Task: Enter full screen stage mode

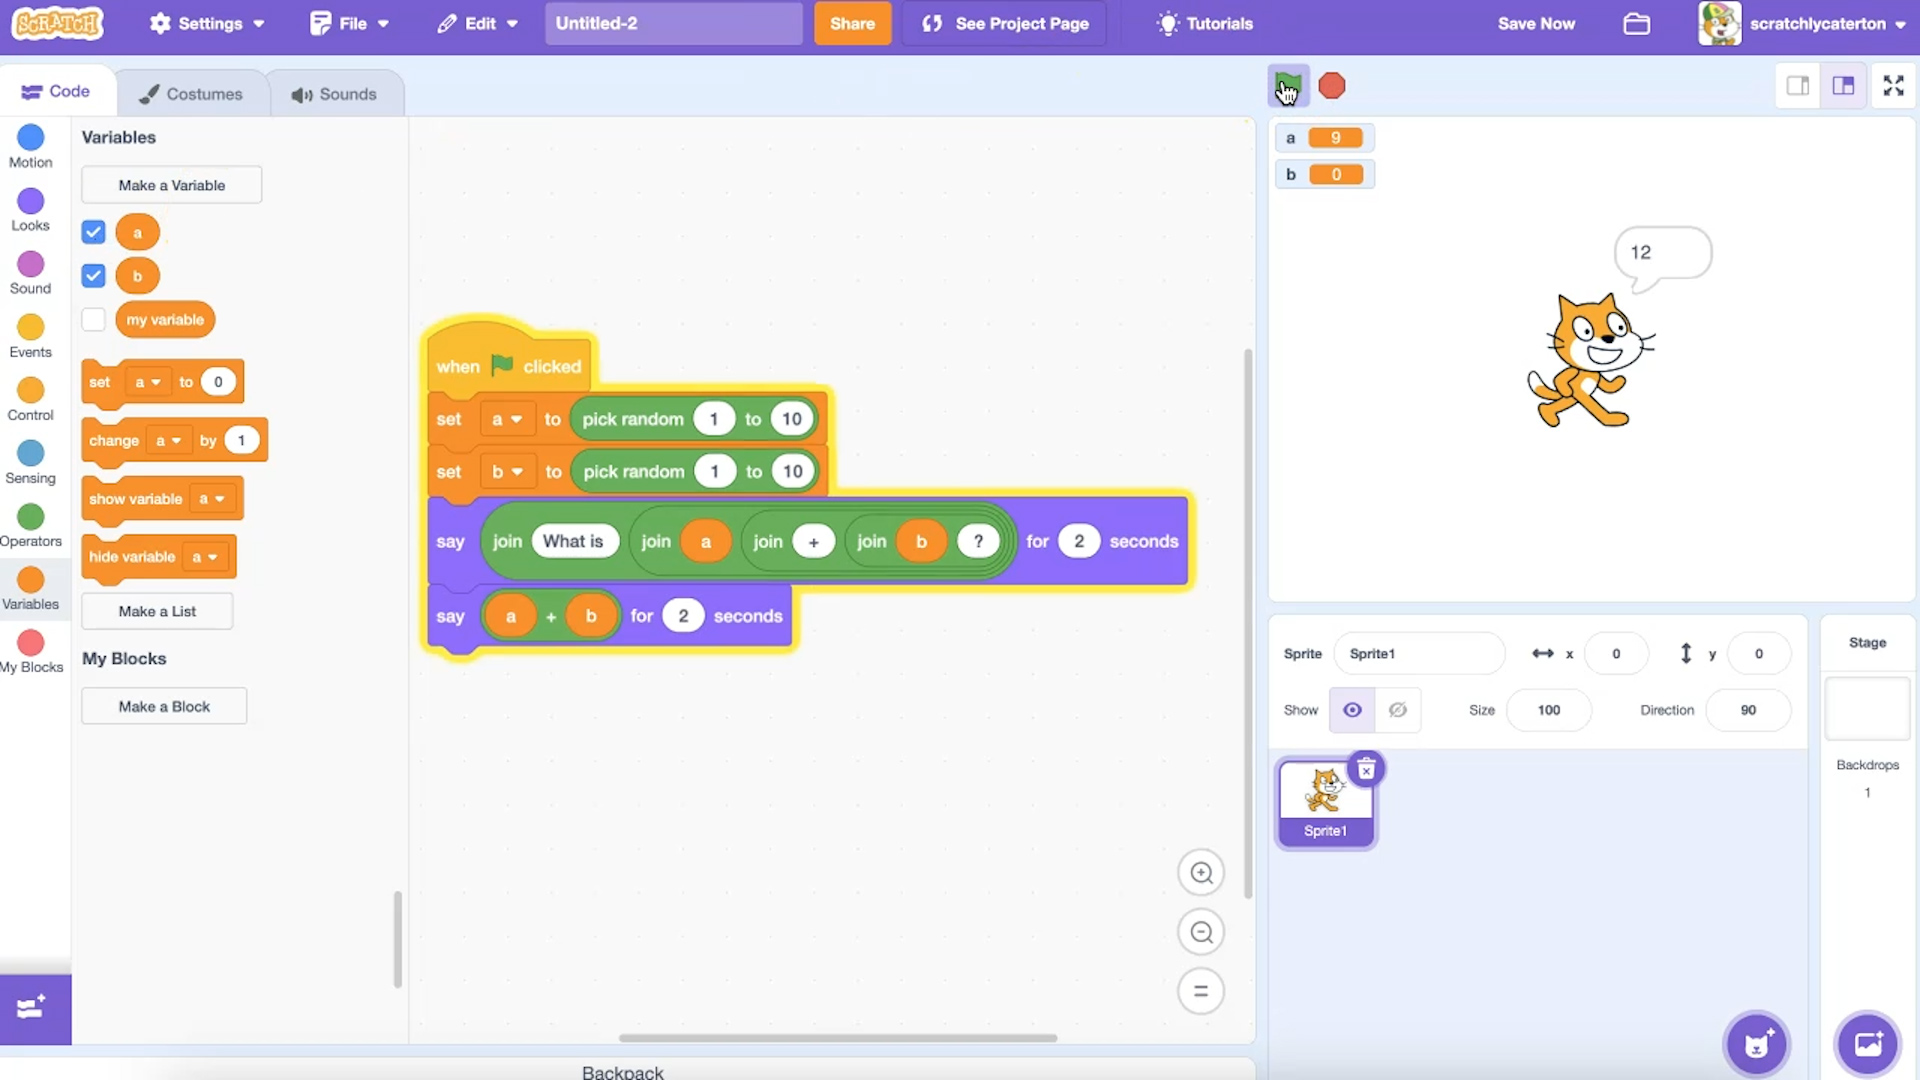Action: (x=1894, y=86)
